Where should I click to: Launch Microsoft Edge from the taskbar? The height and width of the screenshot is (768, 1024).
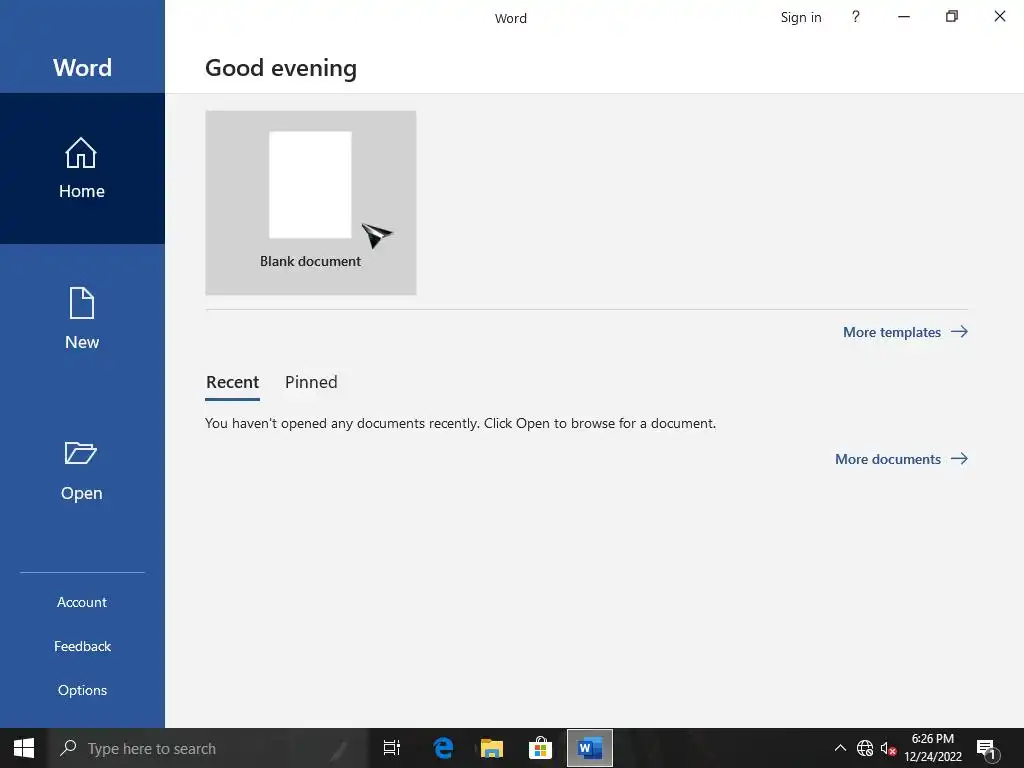click(443, 748)
